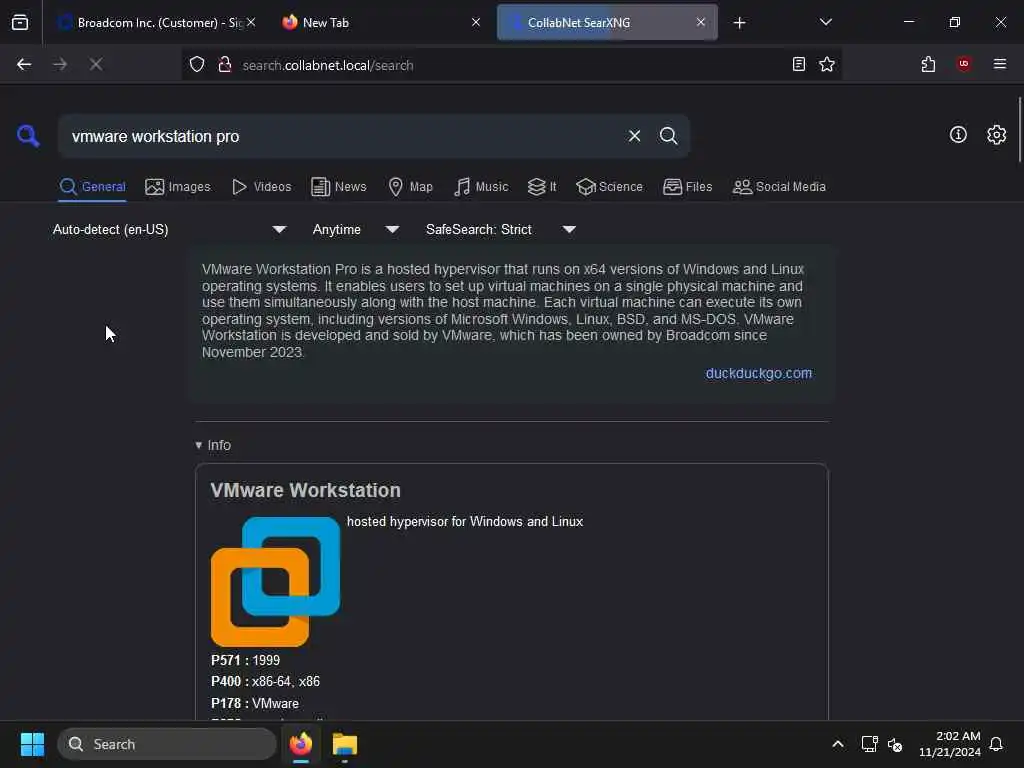Open Firefox application menu hamburger
This screenshot has height=768, width=1024.
(999, 64)
